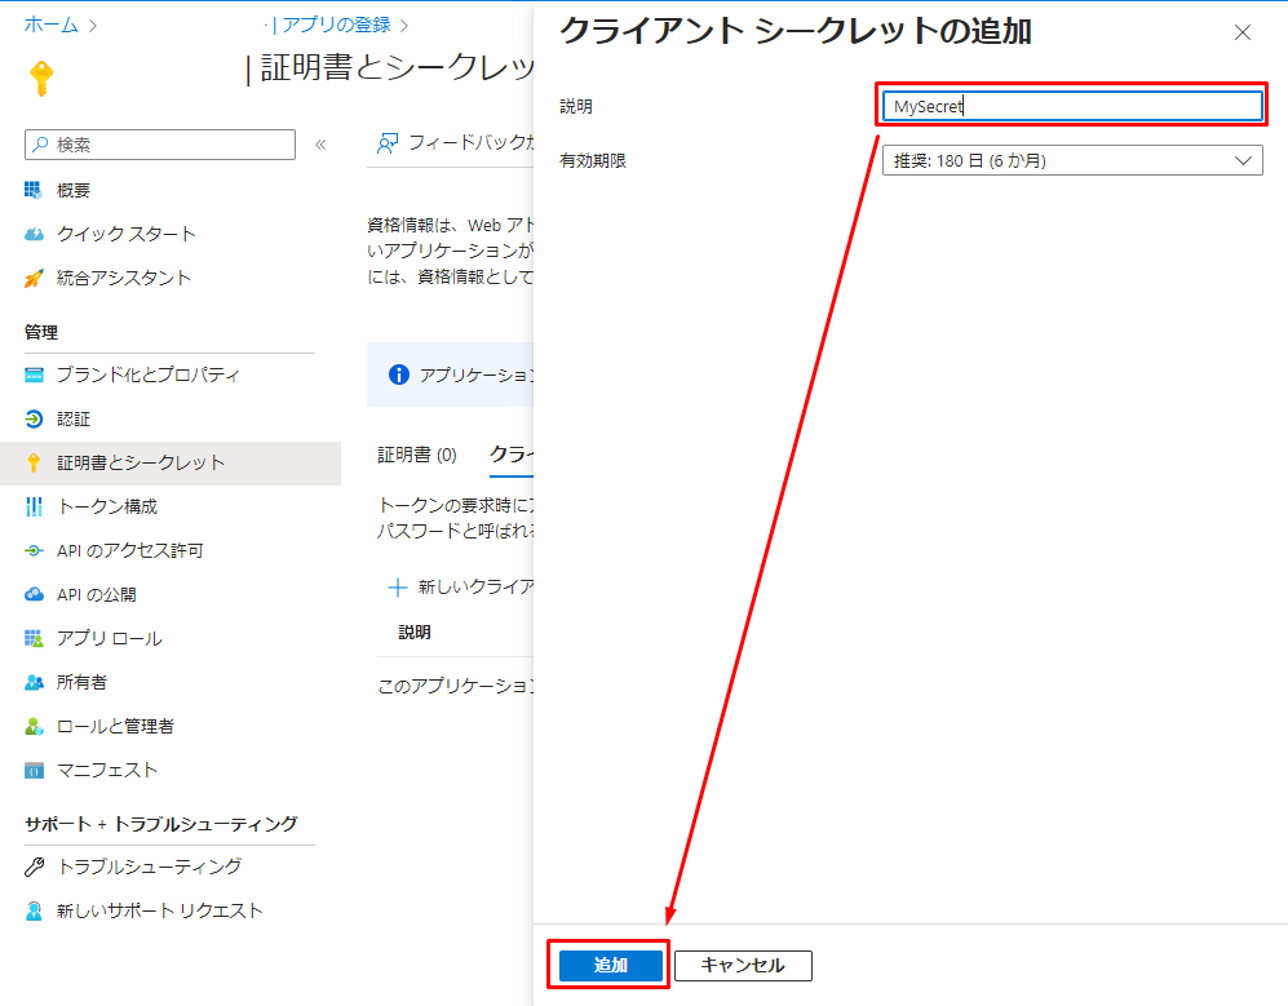Open API の公開 page
Image resolution: width=1288 pixels, height=1006 pixels.
[96, 594]
